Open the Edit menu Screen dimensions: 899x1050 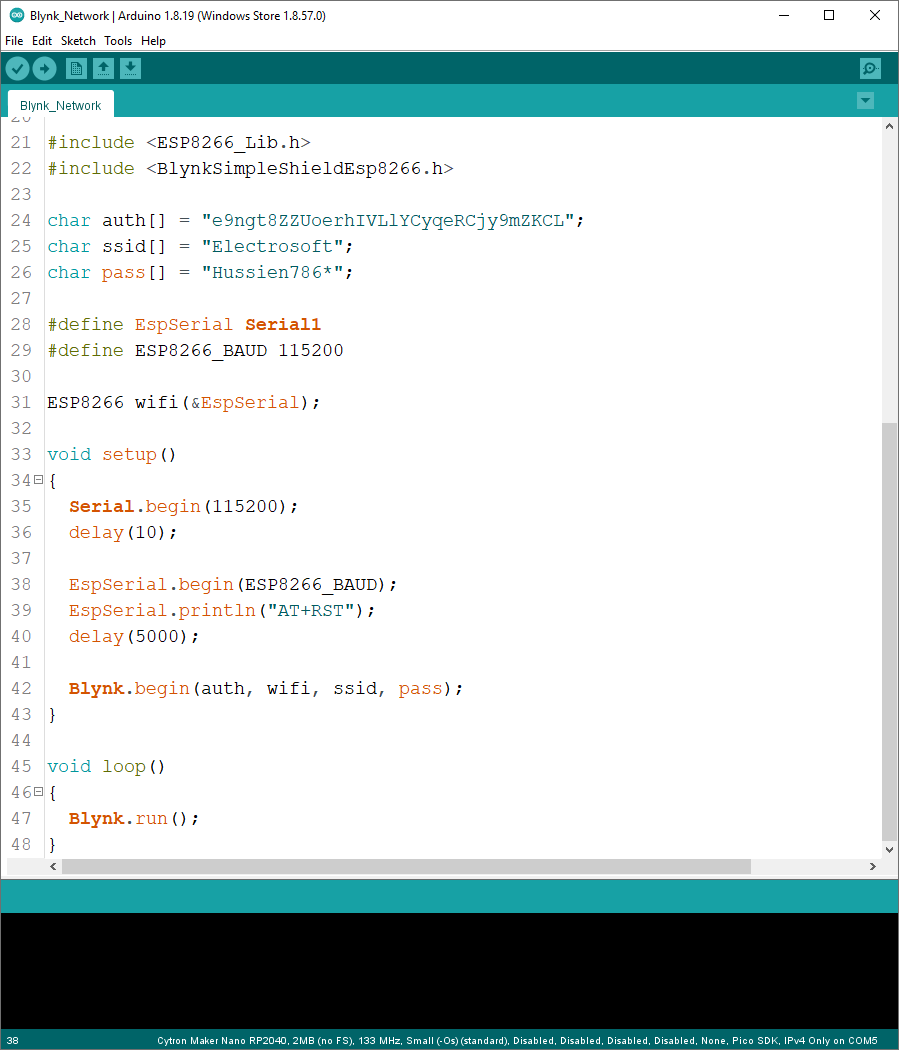42,41
